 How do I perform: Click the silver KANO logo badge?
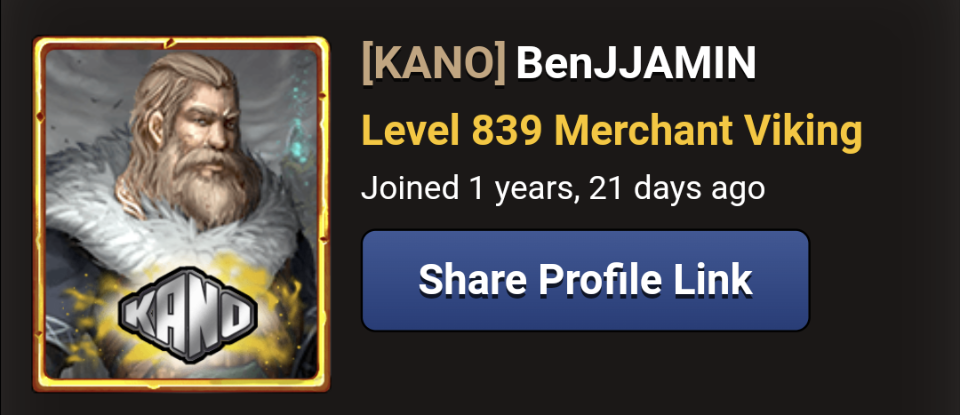click(187, 315)
